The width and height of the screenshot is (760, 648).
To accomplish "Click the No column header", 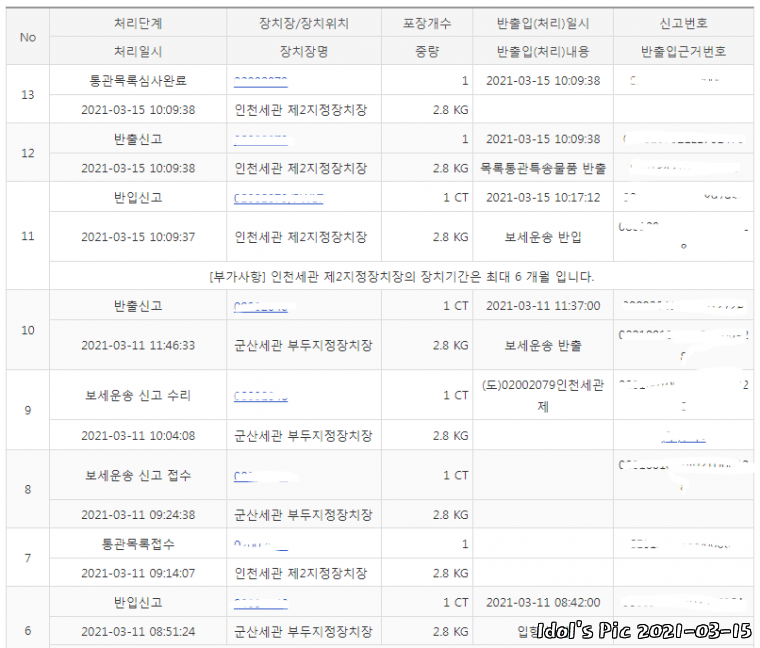I will pyautogui.click(x=28, y=37).
